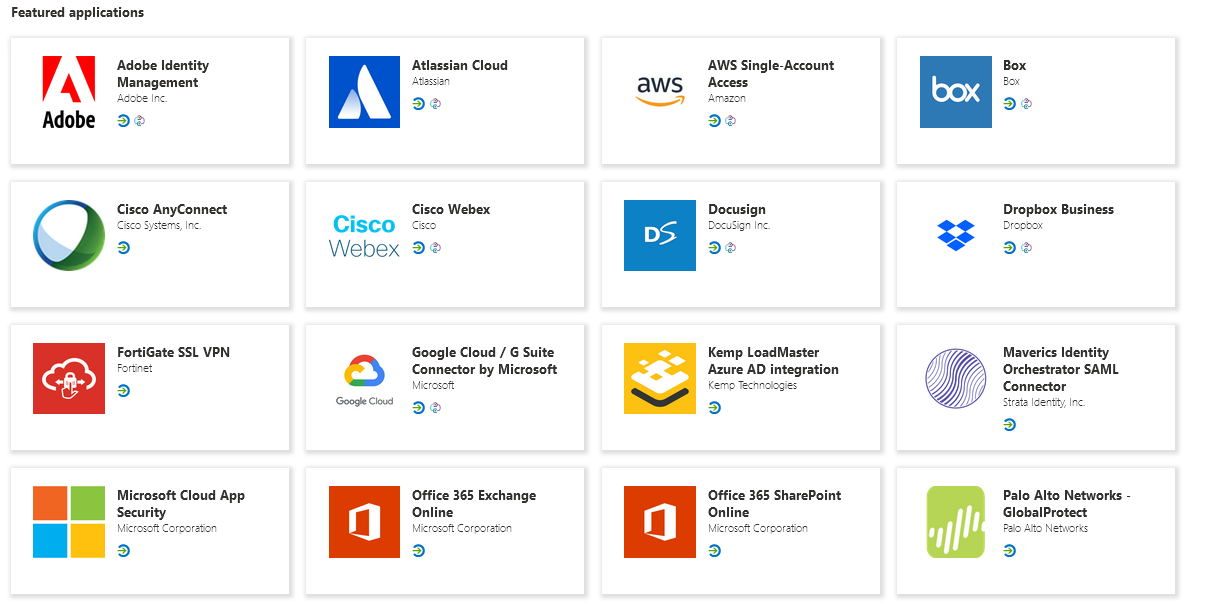Click single sign-on badge under Adobe Inc.
The image size is (1205, 607).
click(123, 120)
